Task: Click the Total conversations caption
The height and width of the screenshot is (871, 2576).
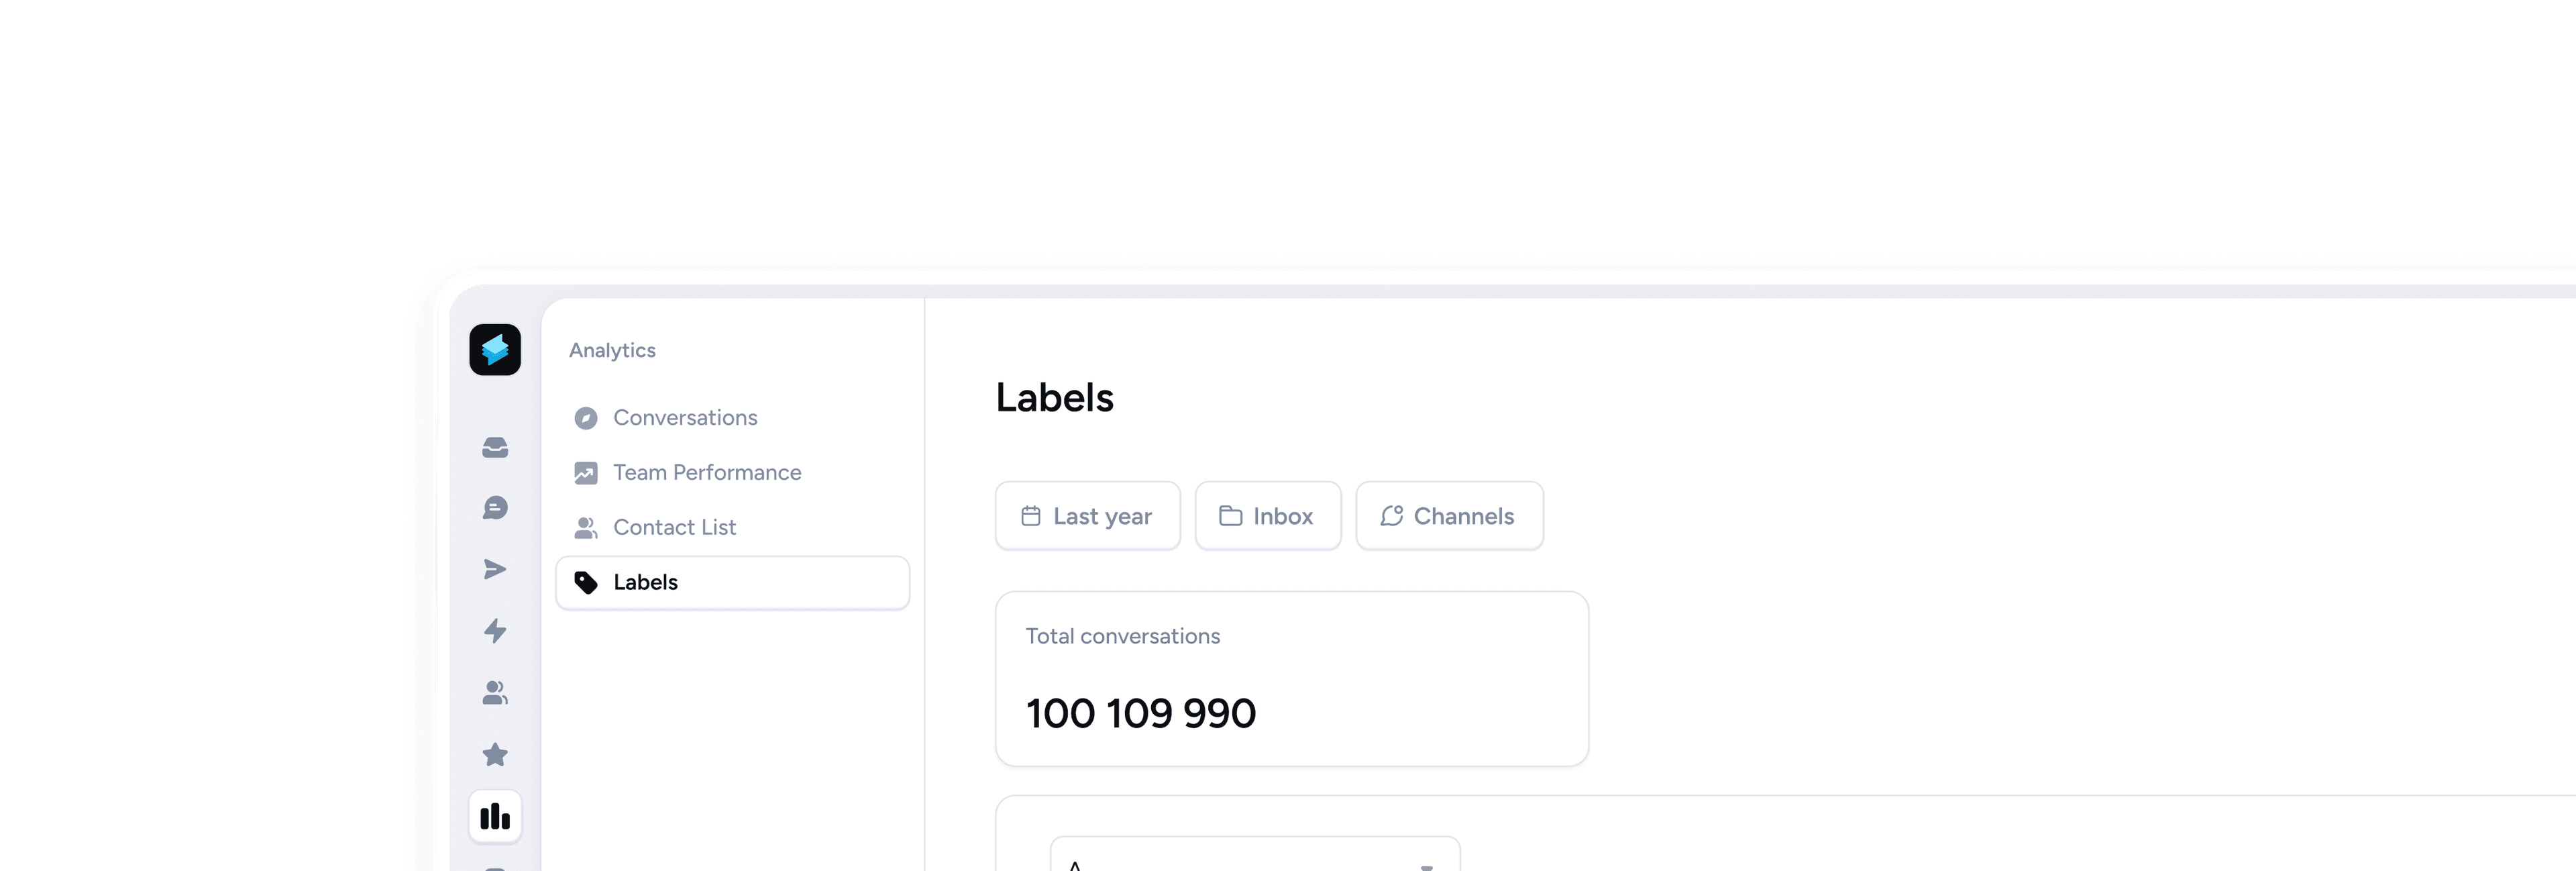Action: (1122, 637)
